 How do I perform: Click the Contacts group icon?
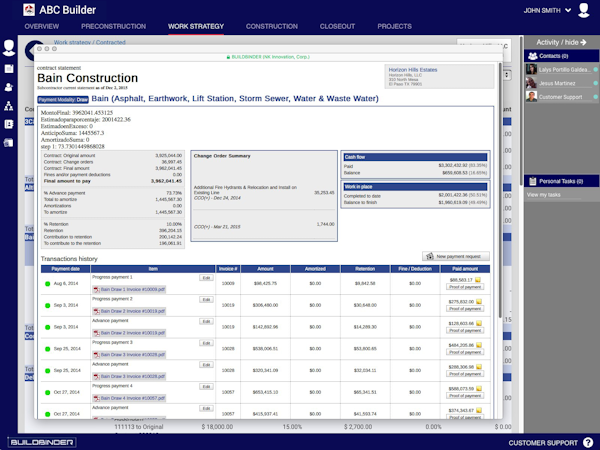pos(534,56)
